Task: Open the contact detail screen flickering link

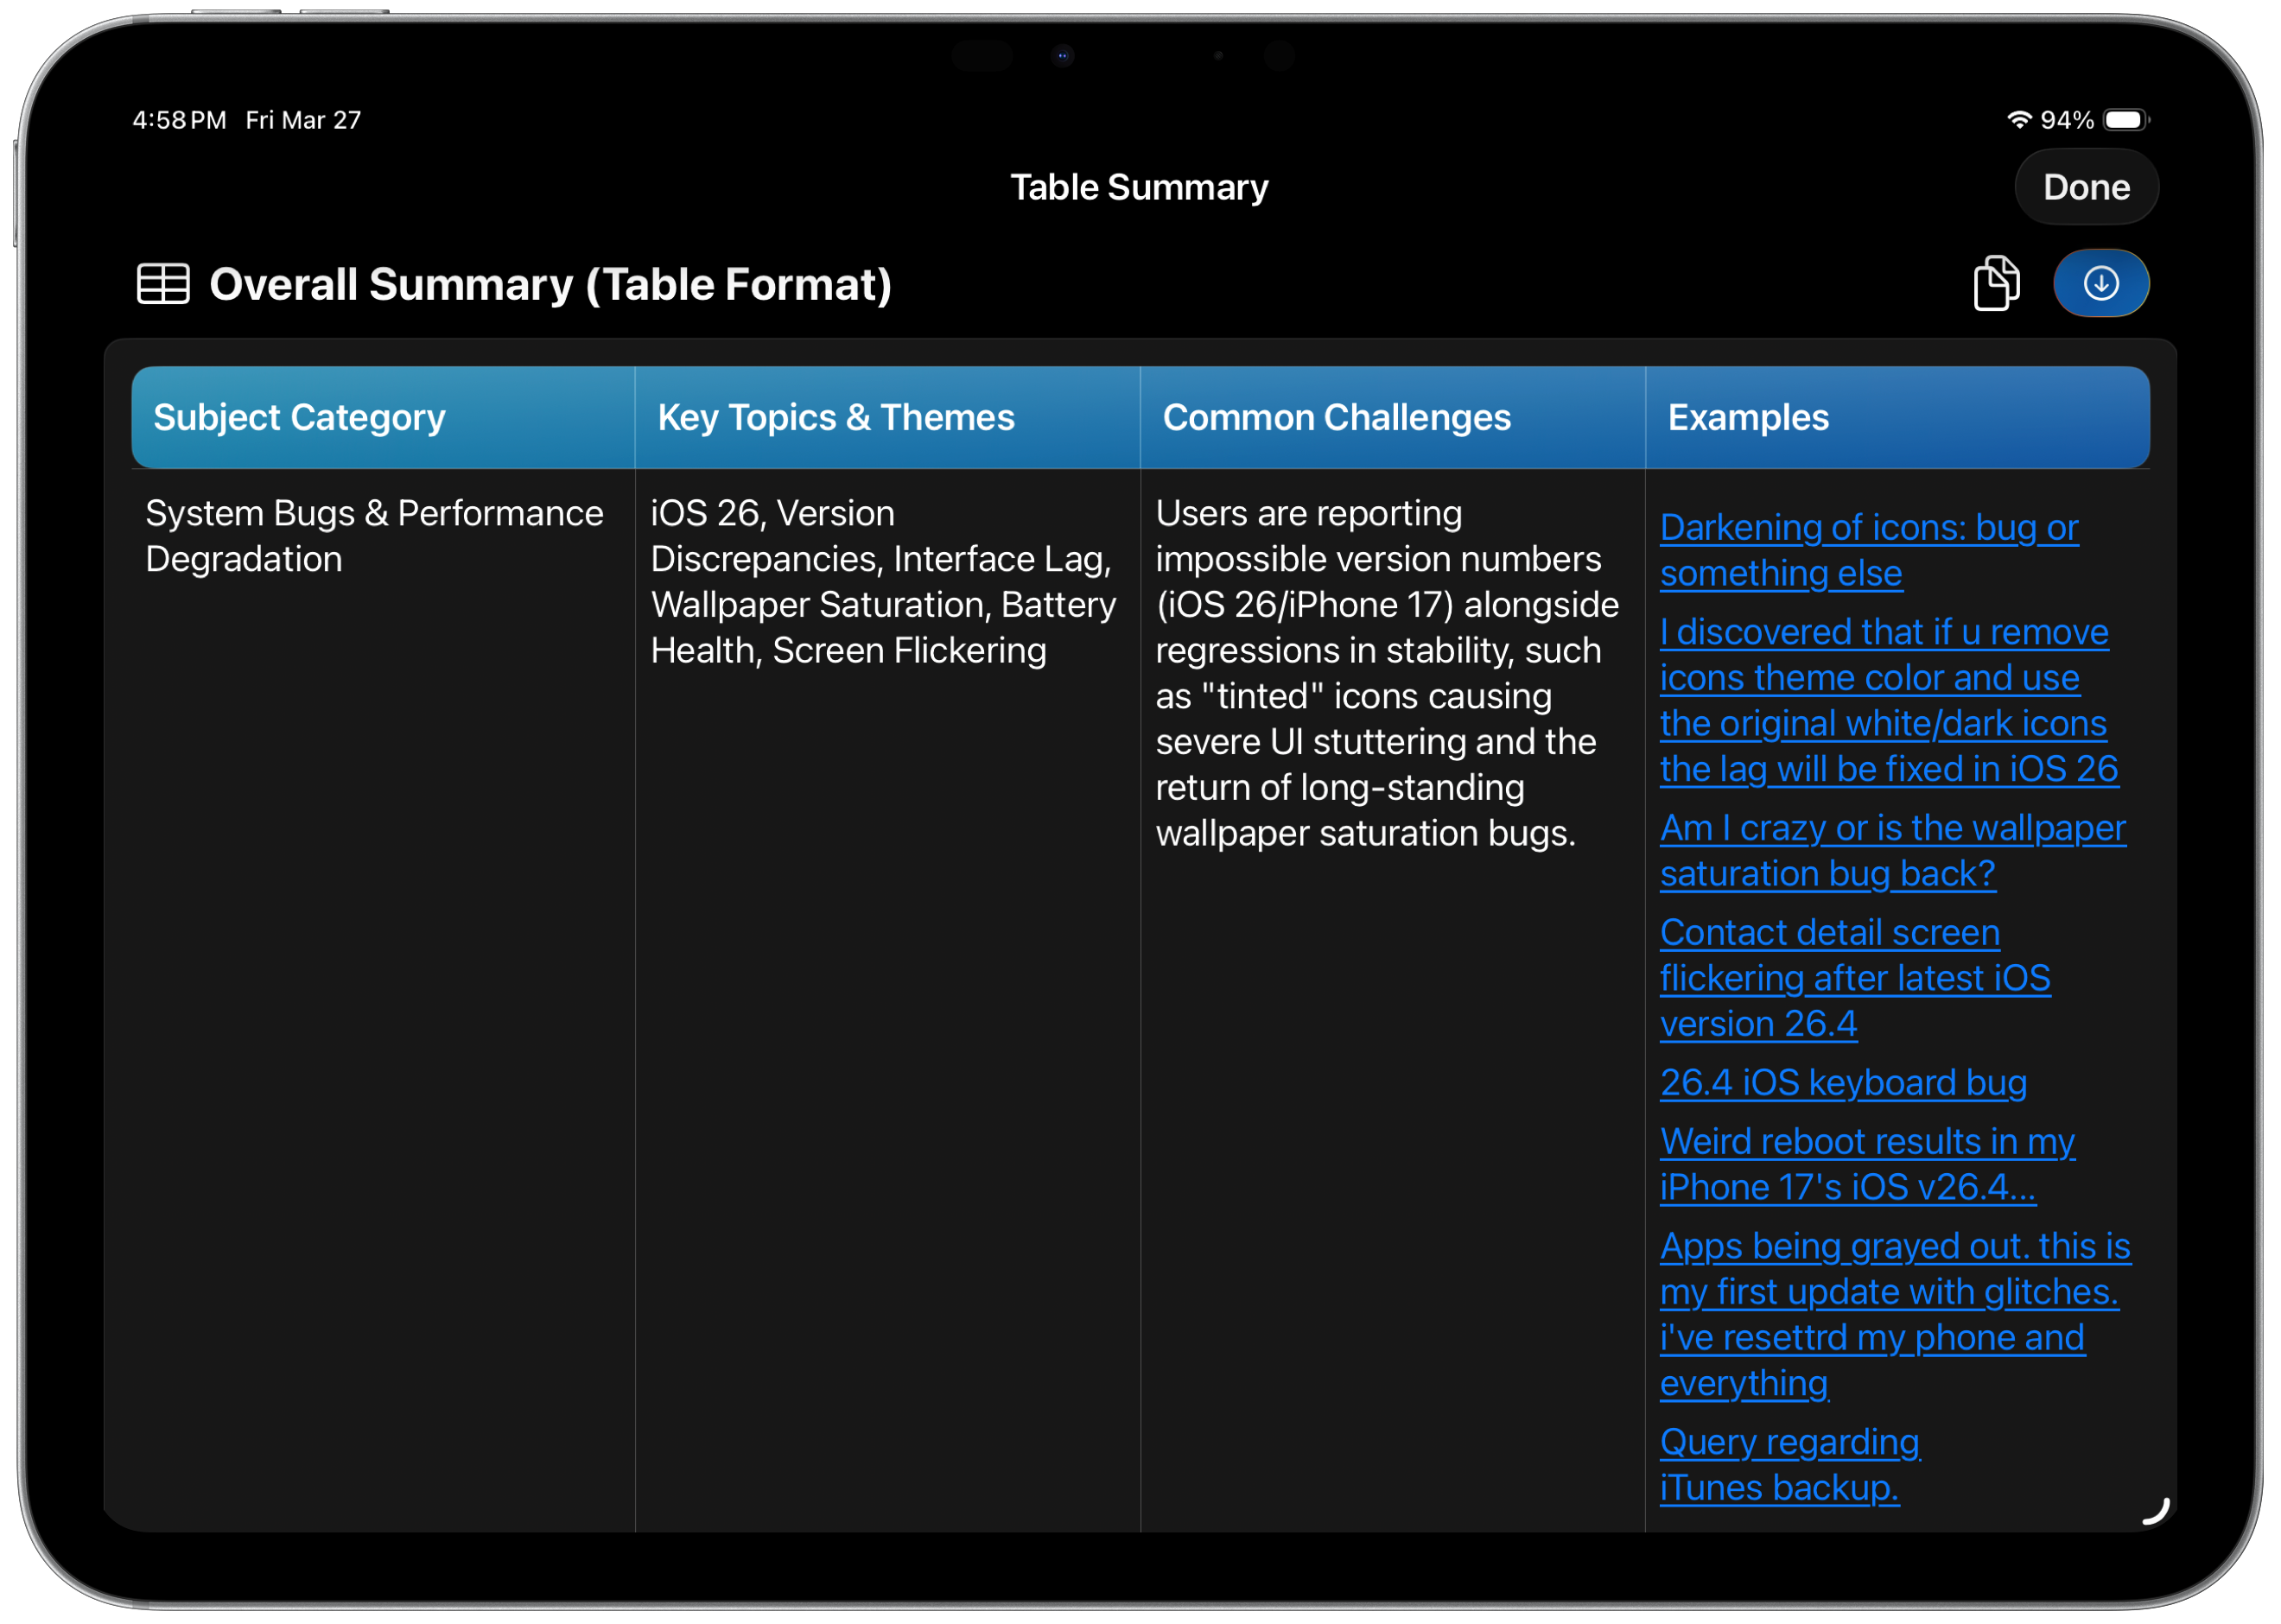Action: [x=1855, y=977]
